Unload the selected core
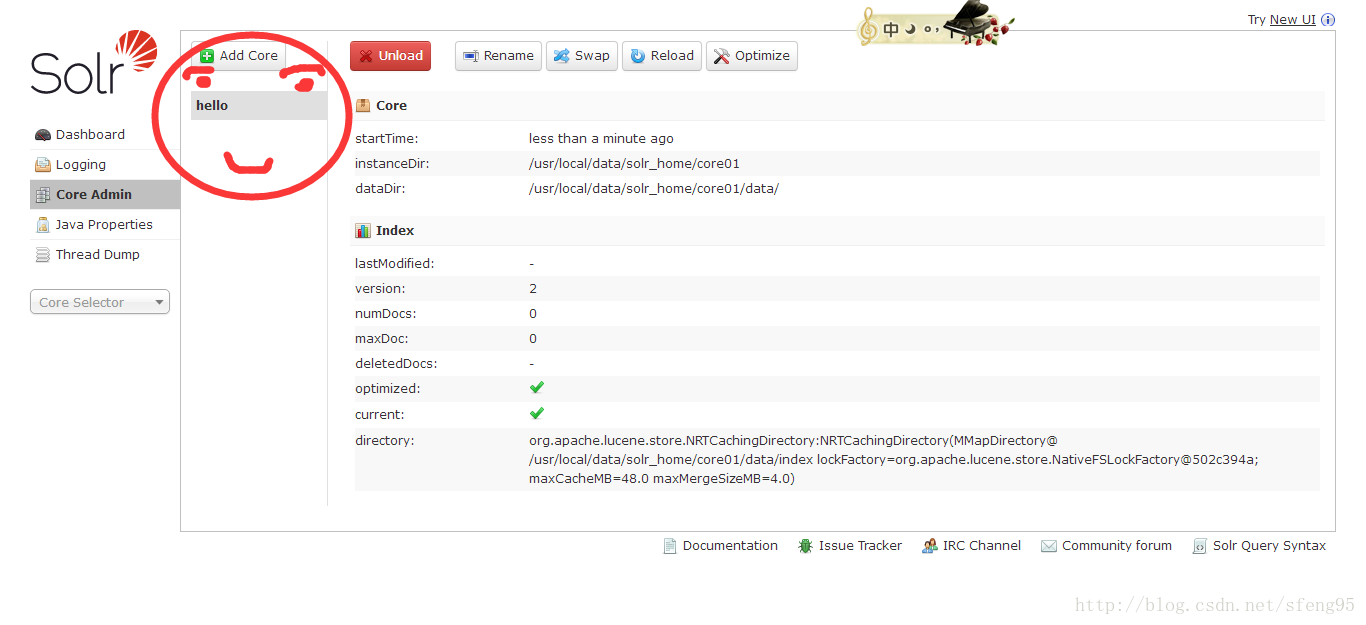1366x625 pixels. [x=390, y=56]
